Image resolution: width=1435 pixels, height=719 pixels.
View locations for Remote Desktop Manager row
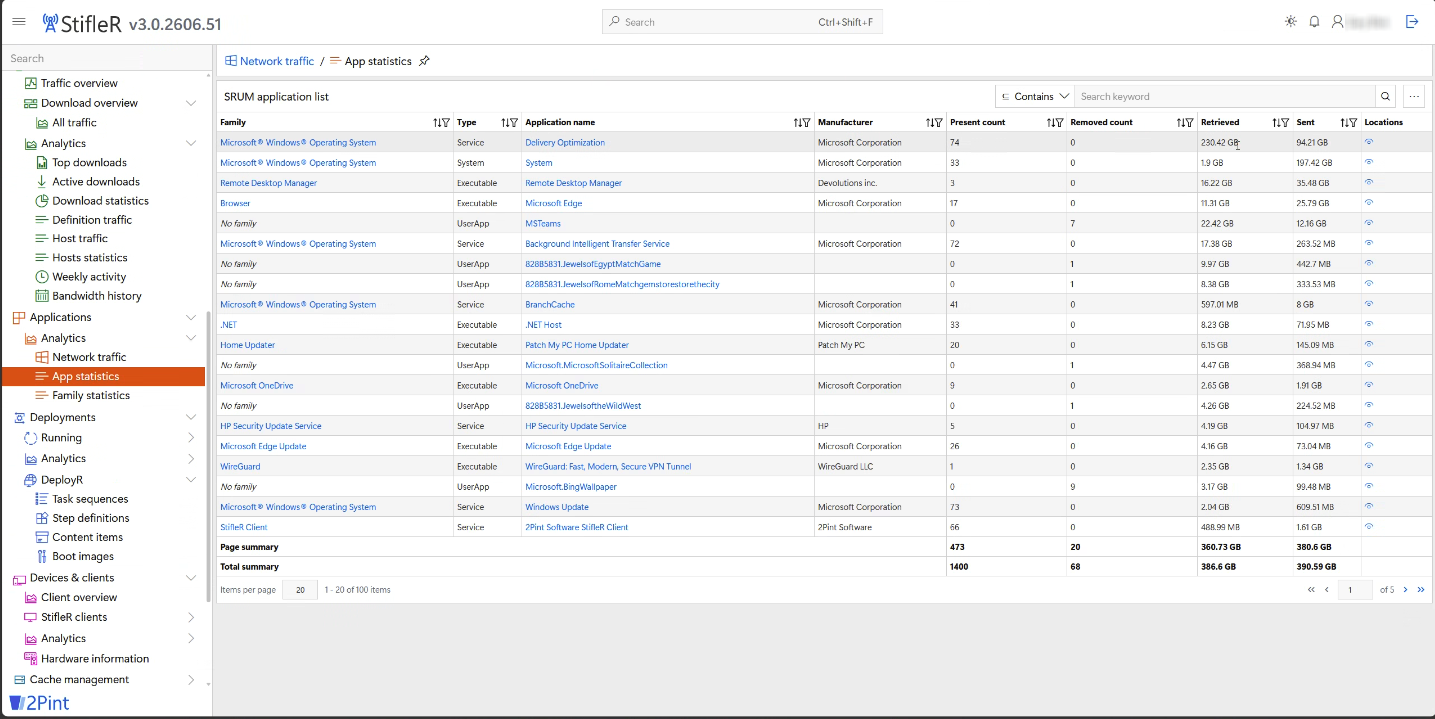pos(1369,182)
